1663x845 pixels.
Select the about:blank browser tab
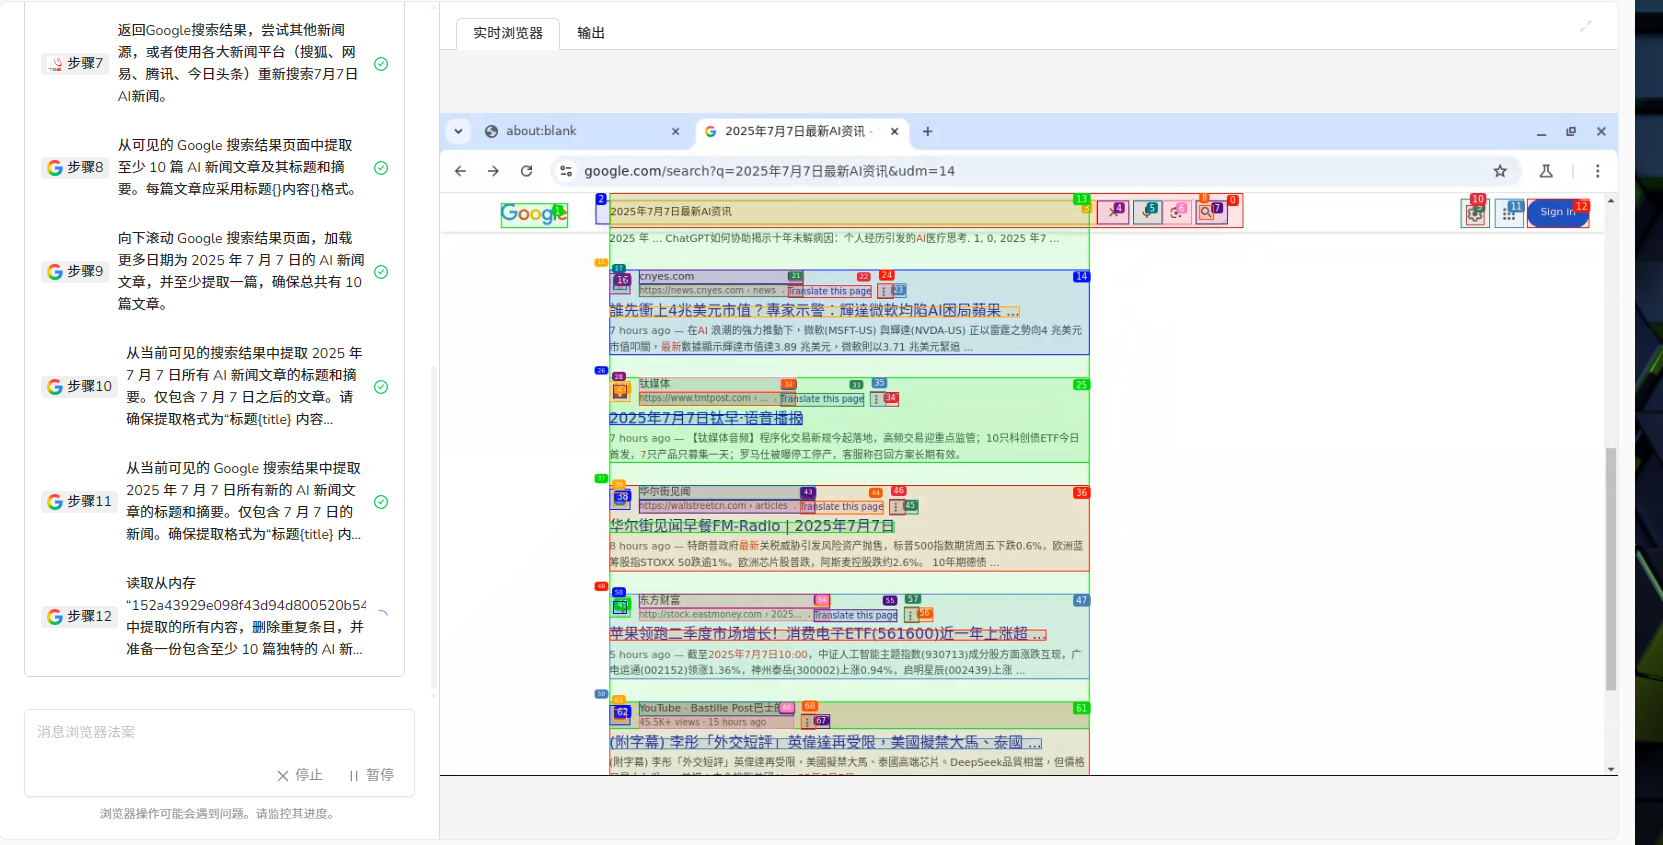pos(582,131)
